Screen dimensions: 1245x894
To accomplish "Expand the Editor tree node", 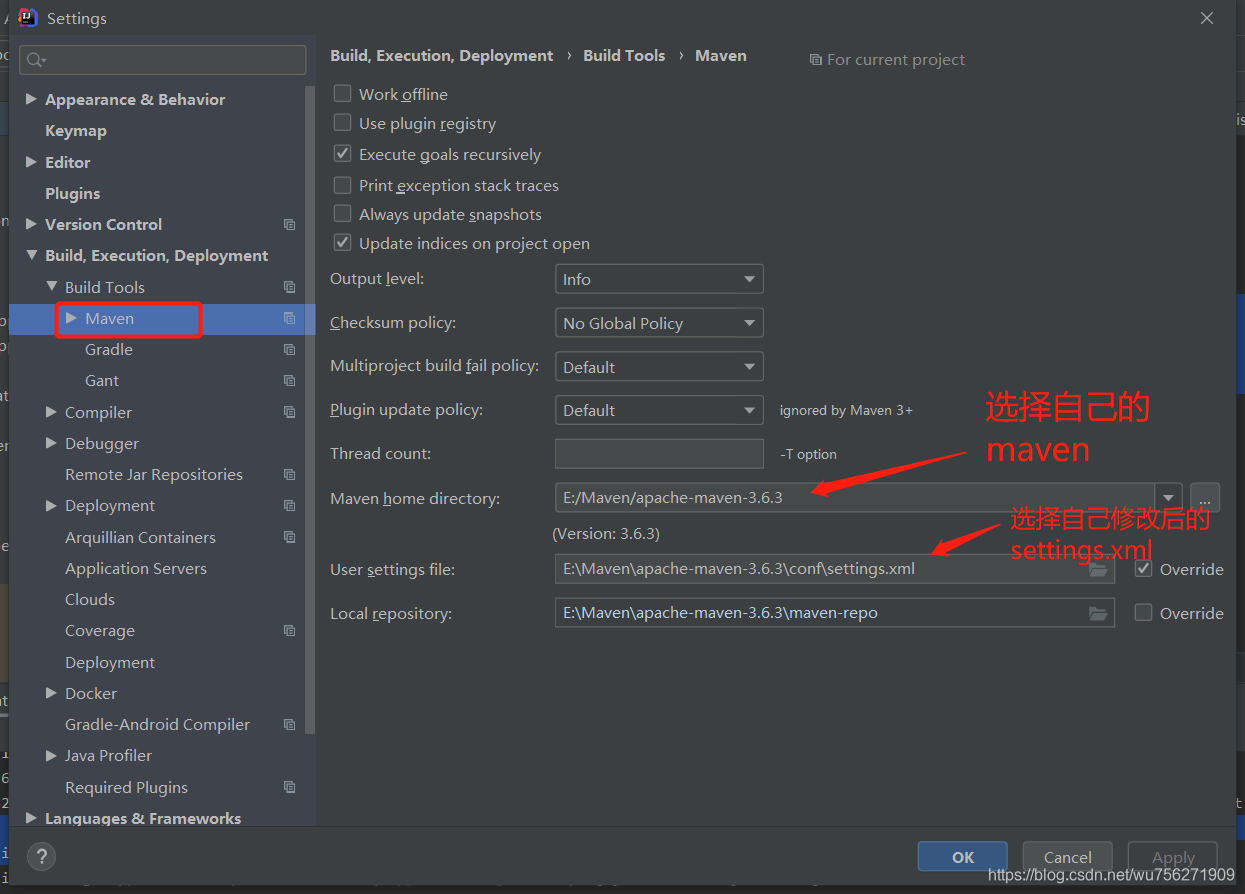I will click(31, 162).
